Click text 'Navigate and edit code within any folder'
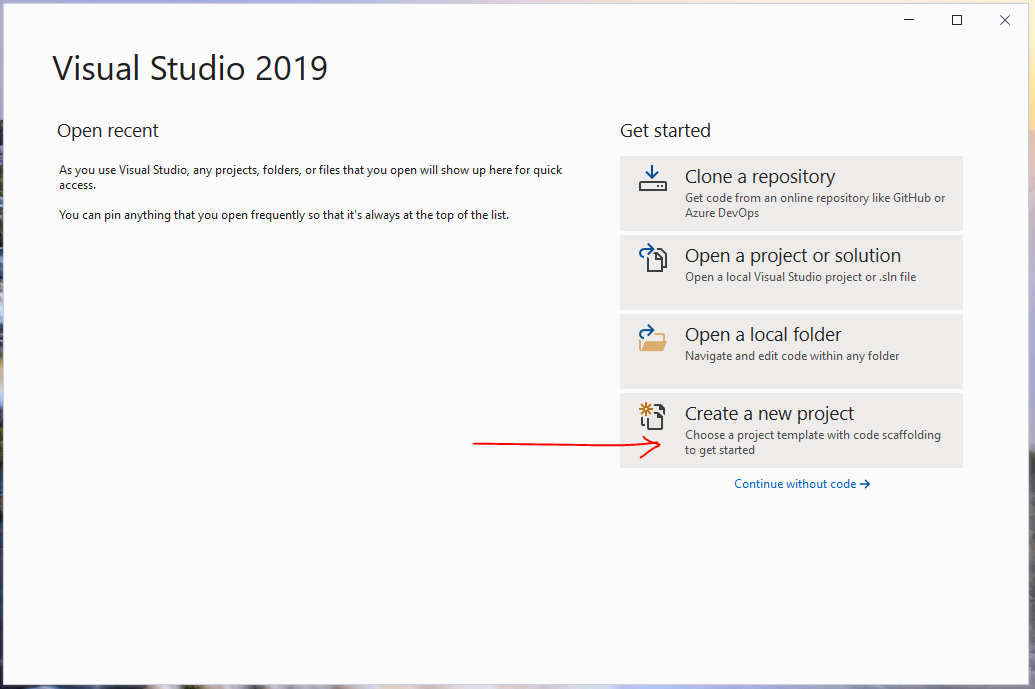 tap(792, 356)
